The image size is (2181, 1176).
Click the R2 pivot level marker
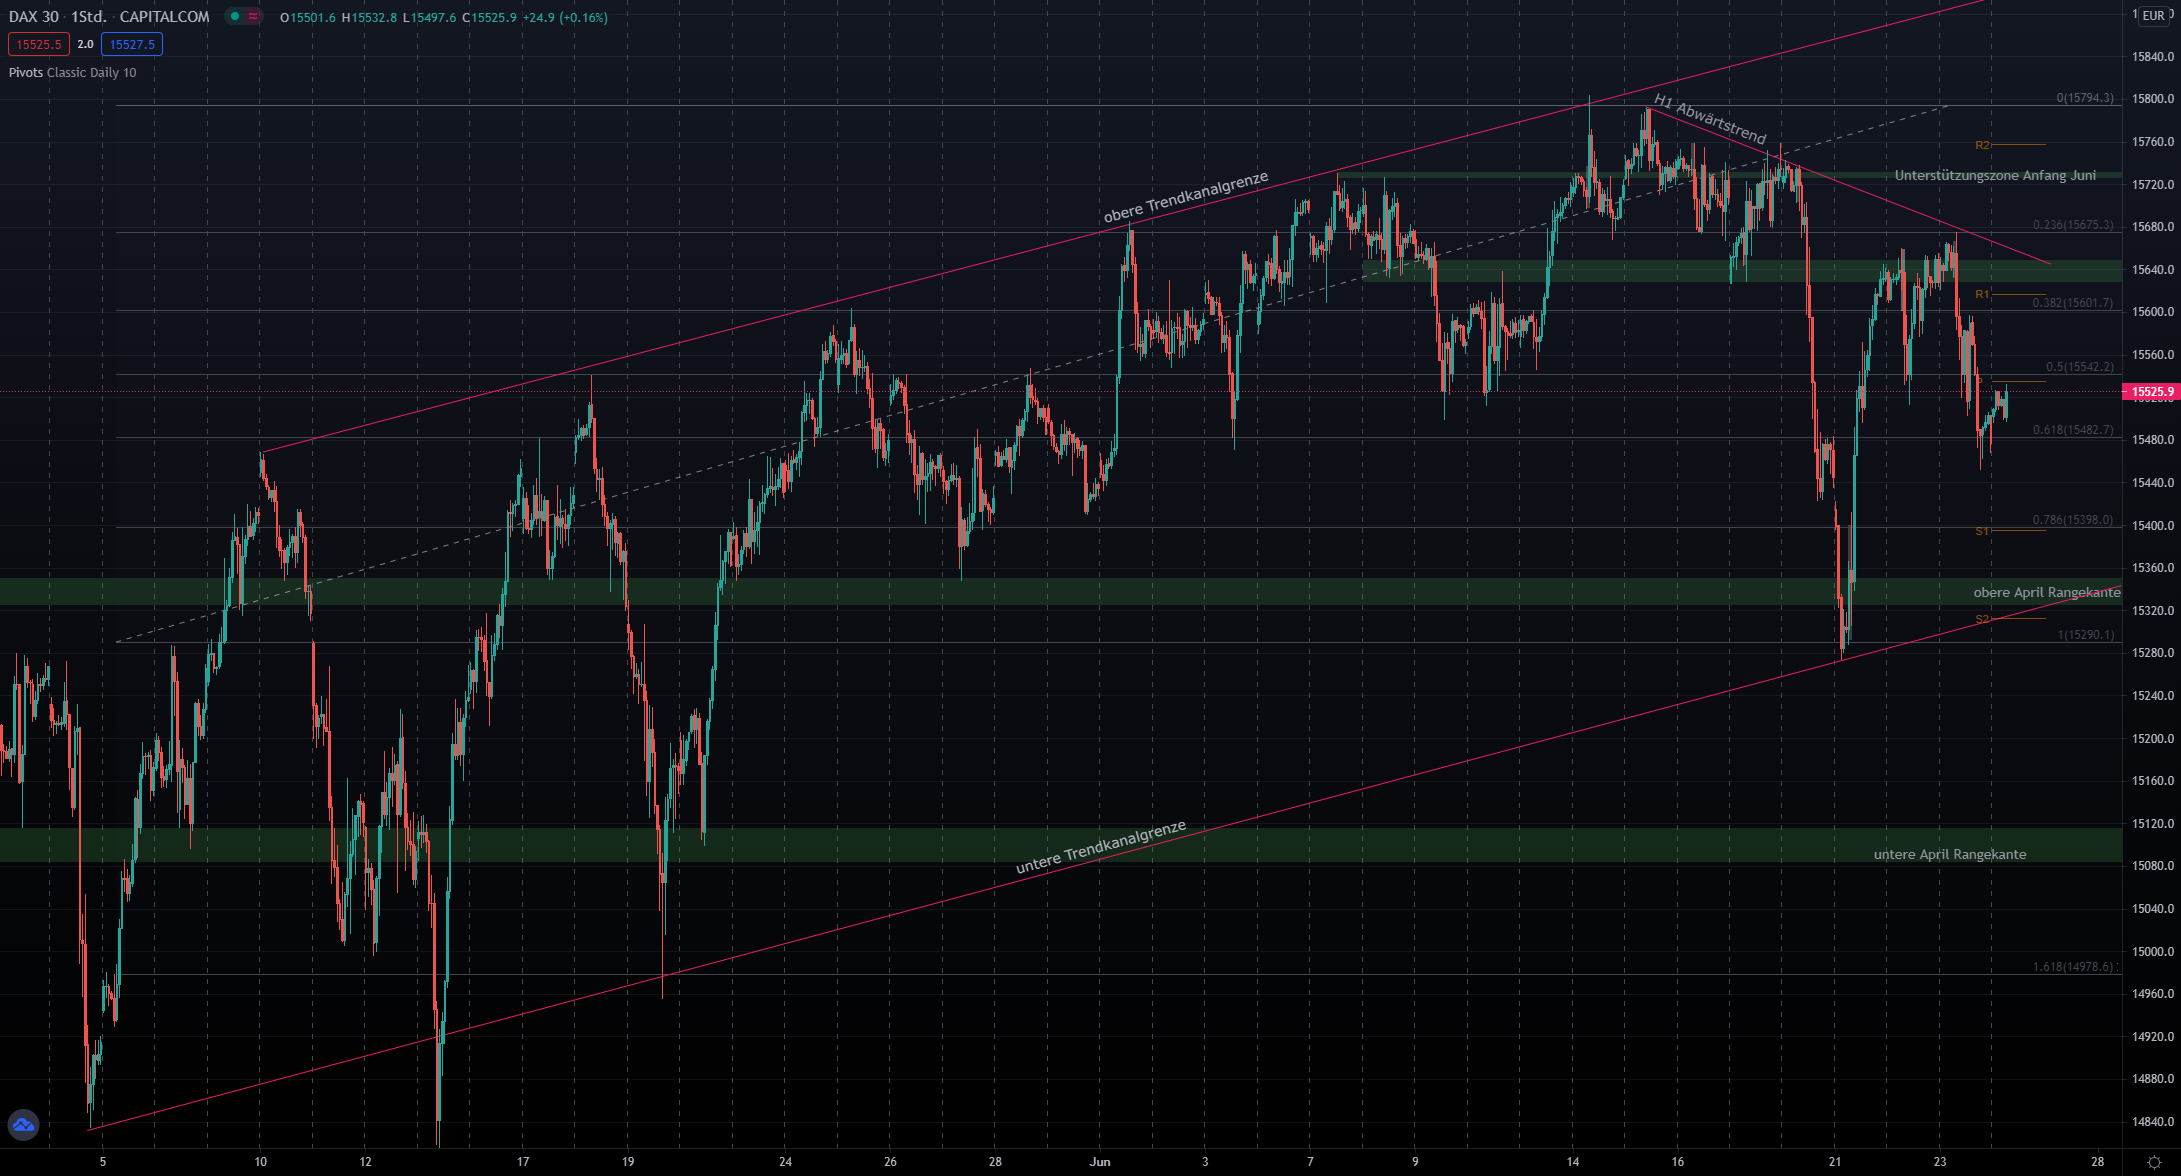click(1982, 145)
